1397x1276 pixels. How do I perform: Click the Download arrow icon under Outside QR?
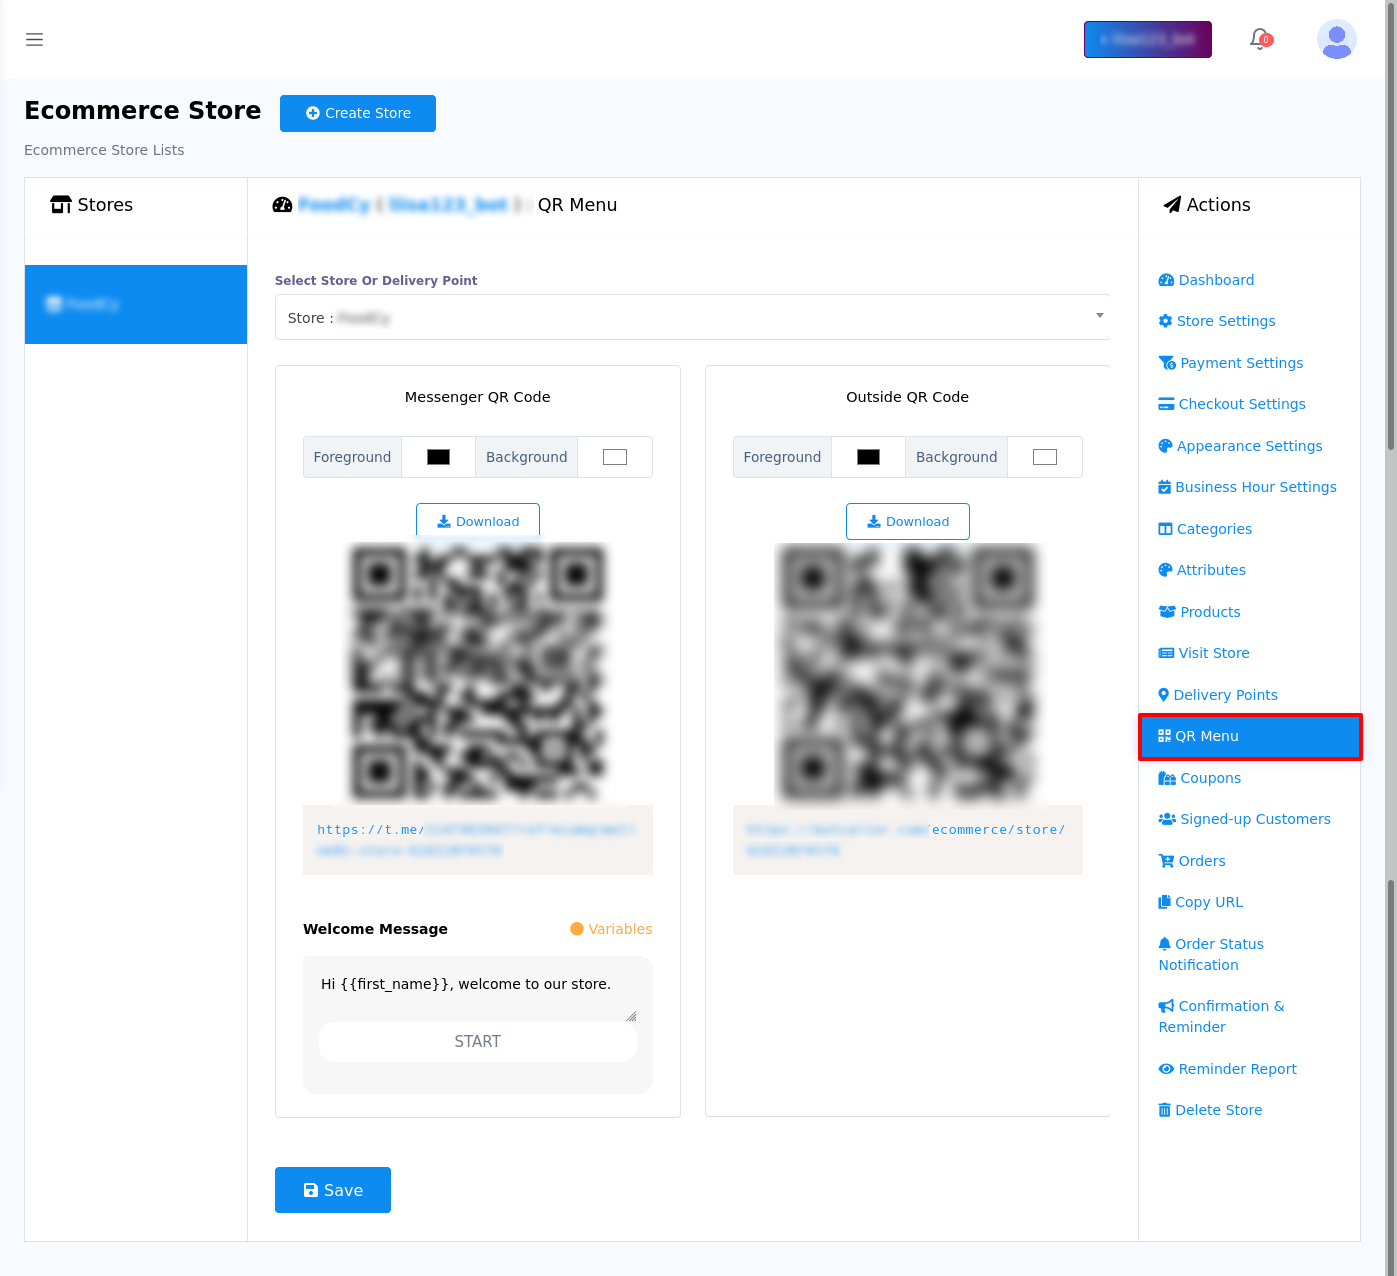873,521
